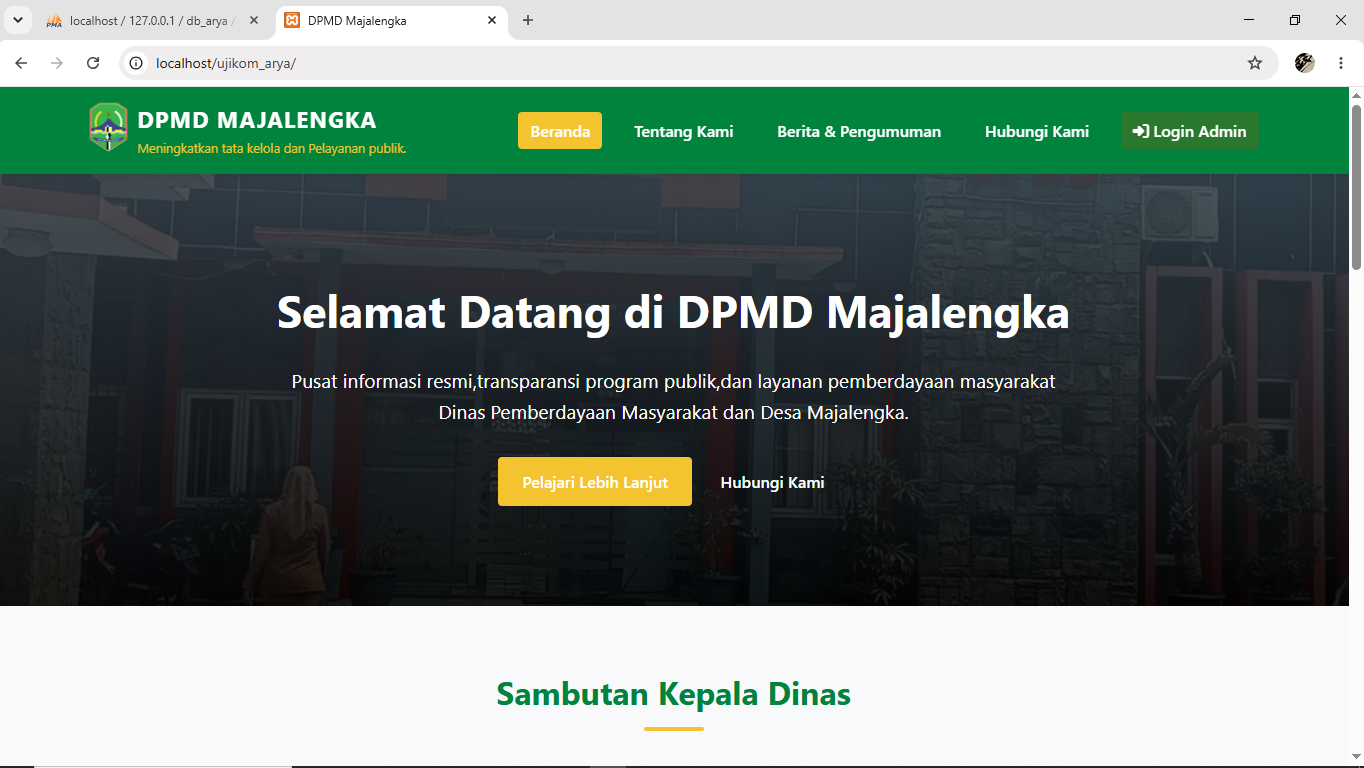Close the DPMD Majalengka tab
This screenshot has height=768, width=1364.
coord(492,20)
